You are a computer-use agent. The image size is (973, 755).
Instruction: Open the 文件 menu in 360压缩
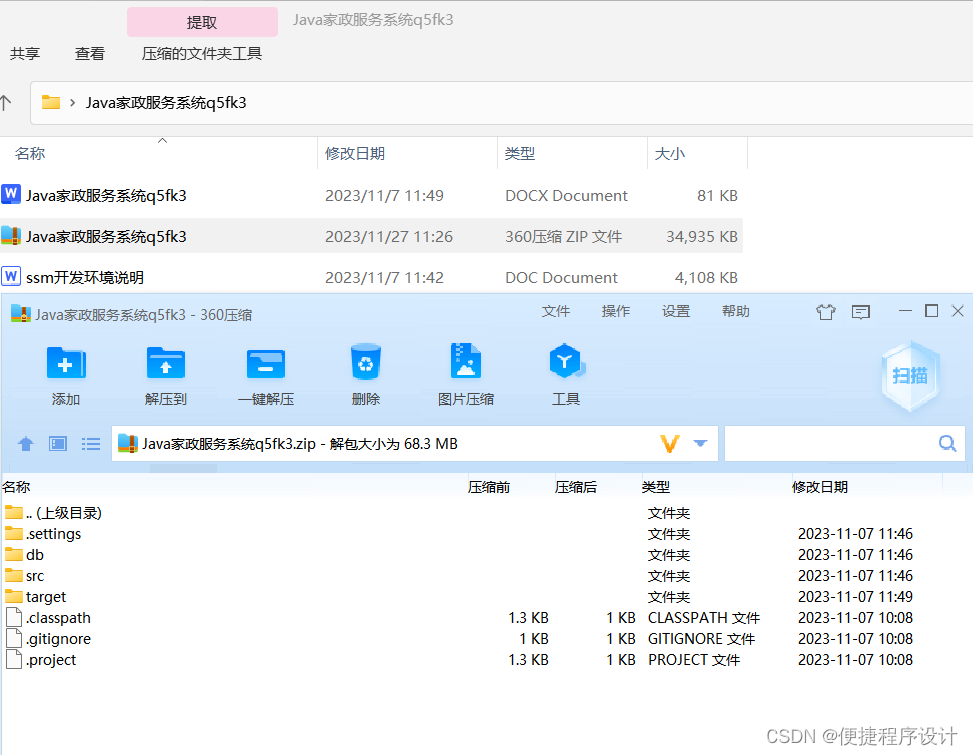(555, 311)
